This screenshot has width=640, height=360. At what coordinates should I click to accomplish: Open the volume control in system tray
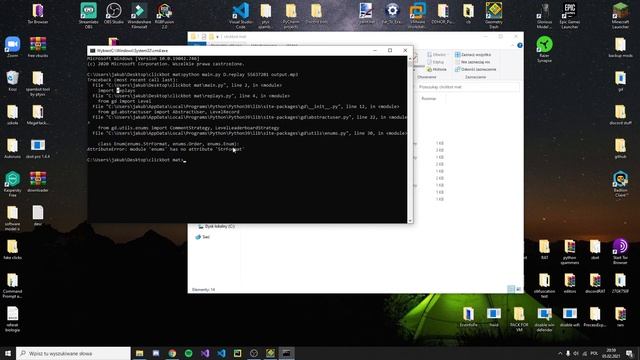tap(576, 353)
